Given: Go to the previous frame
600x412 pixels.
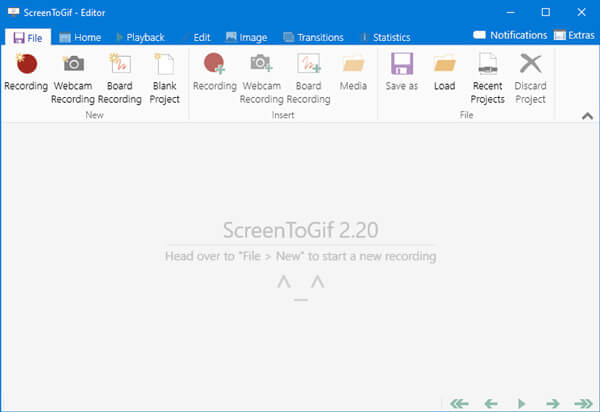Looking at the screenshot, I should [x=491, y=403].
